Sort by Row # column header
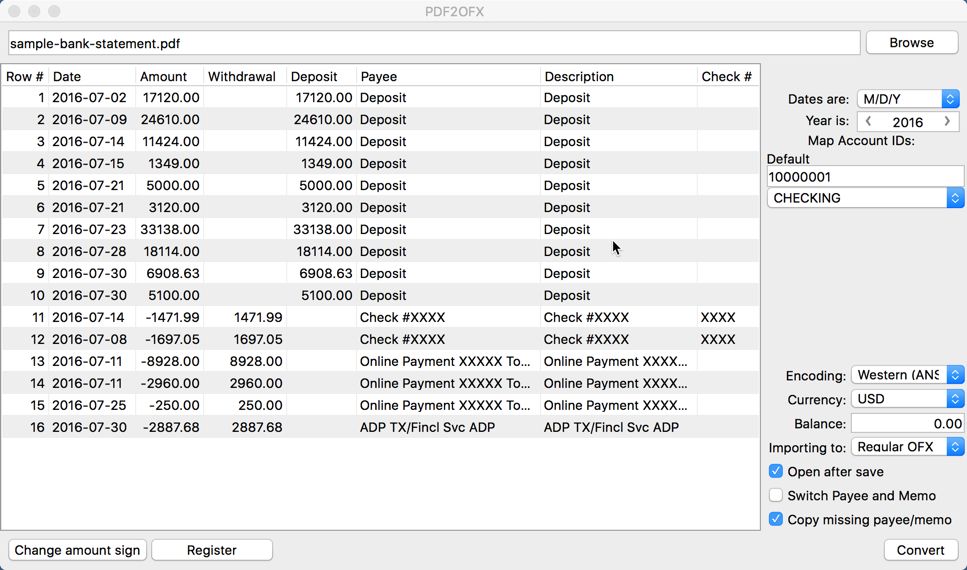The image size is (967, 570). (25, 76)
